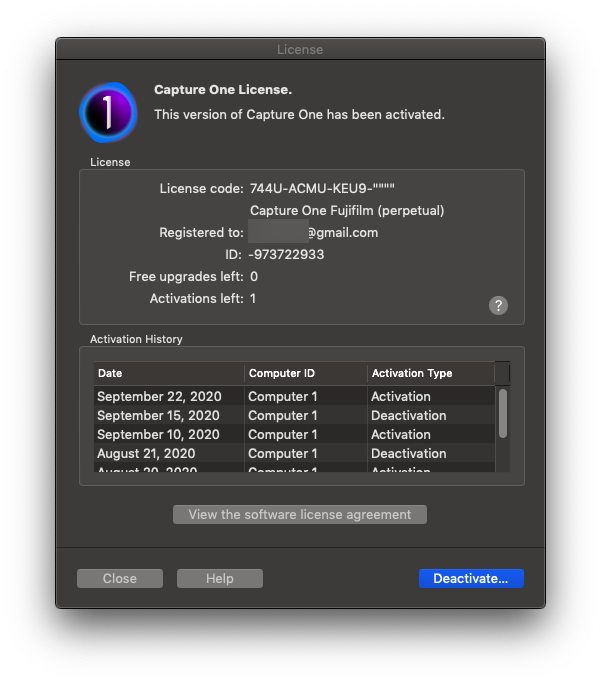601x682 pixels.
Task: Select the September 10, 2020 row date
Action: point(158,435)
